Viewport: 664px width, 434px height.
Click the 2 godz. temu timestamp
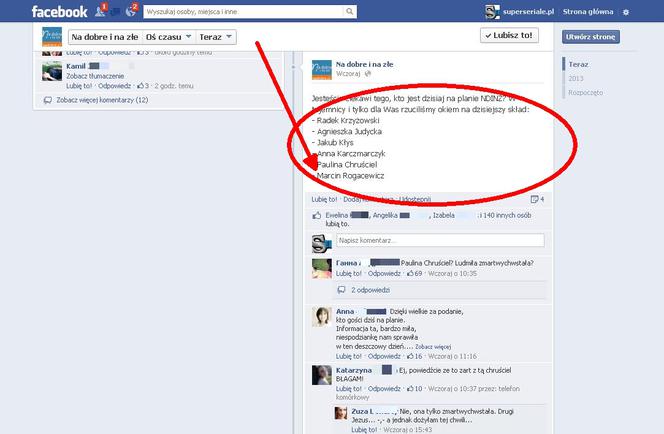pyautogui.click(x=174, y=86)
